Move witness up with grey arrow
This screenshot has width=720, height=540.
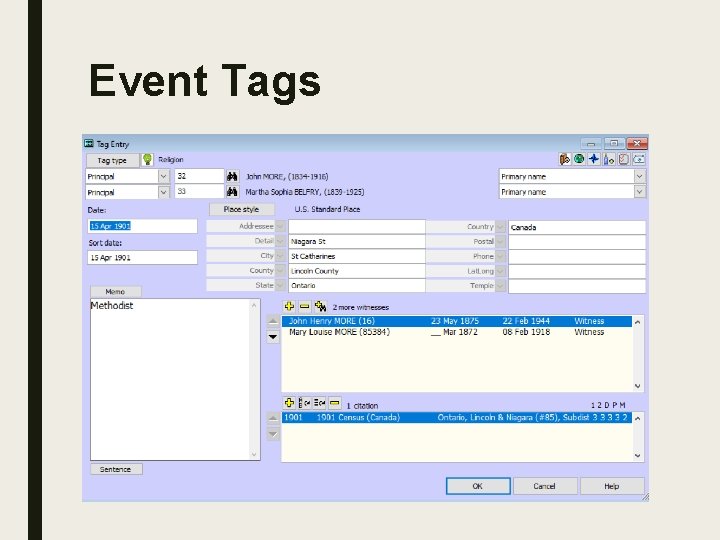tap(273, 321)
